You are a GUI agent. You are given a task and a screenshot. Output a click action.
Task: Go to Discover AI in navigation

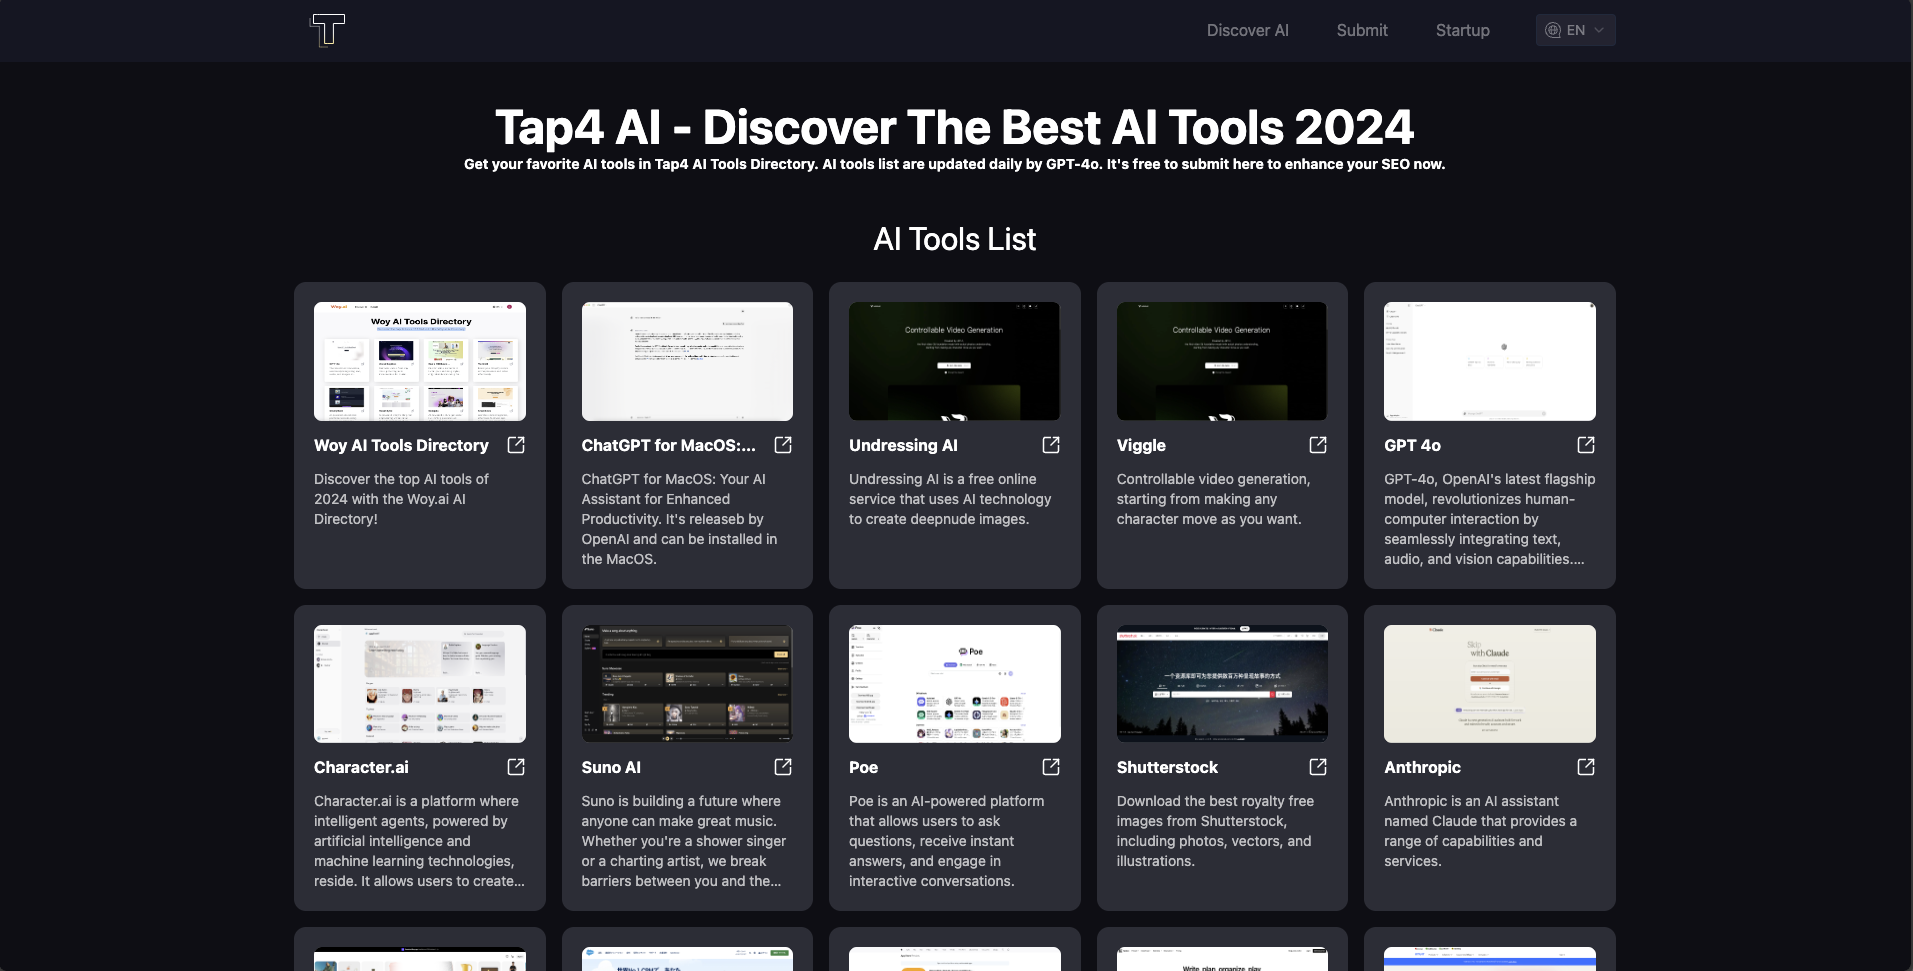pos(1247,30)
